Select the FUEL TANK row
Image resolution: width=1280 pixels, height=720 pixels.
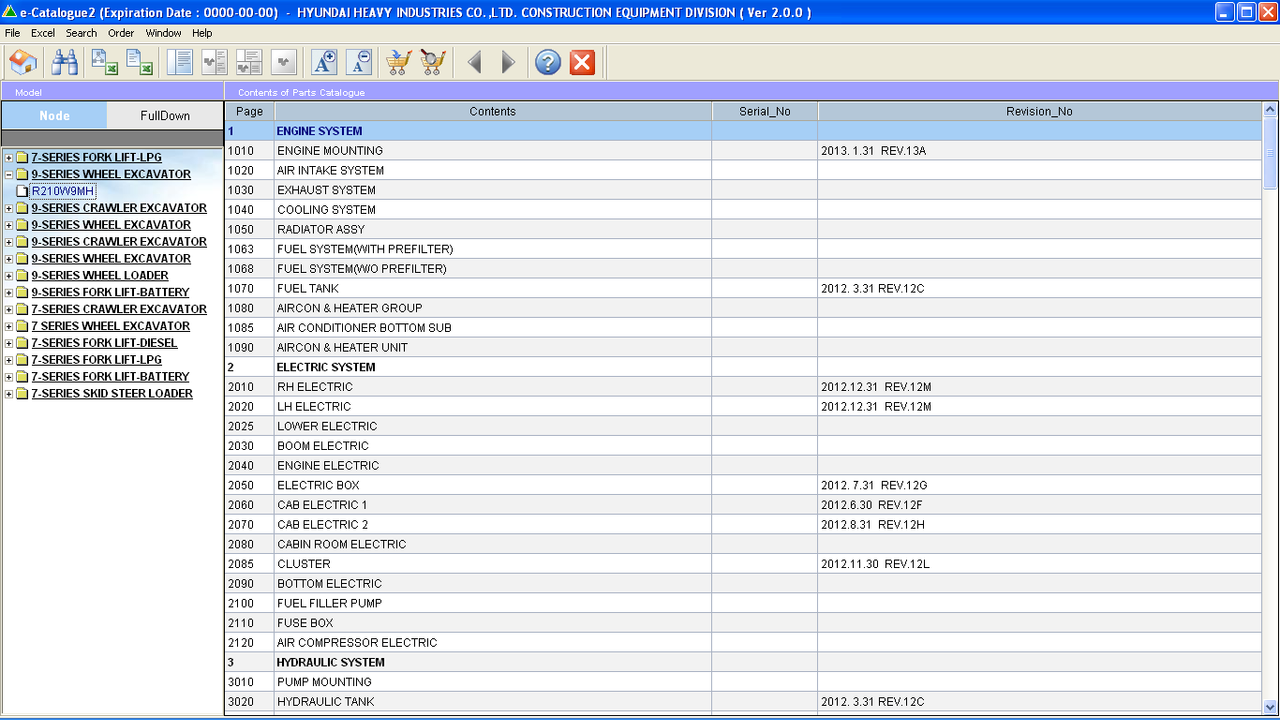point(743,288)
